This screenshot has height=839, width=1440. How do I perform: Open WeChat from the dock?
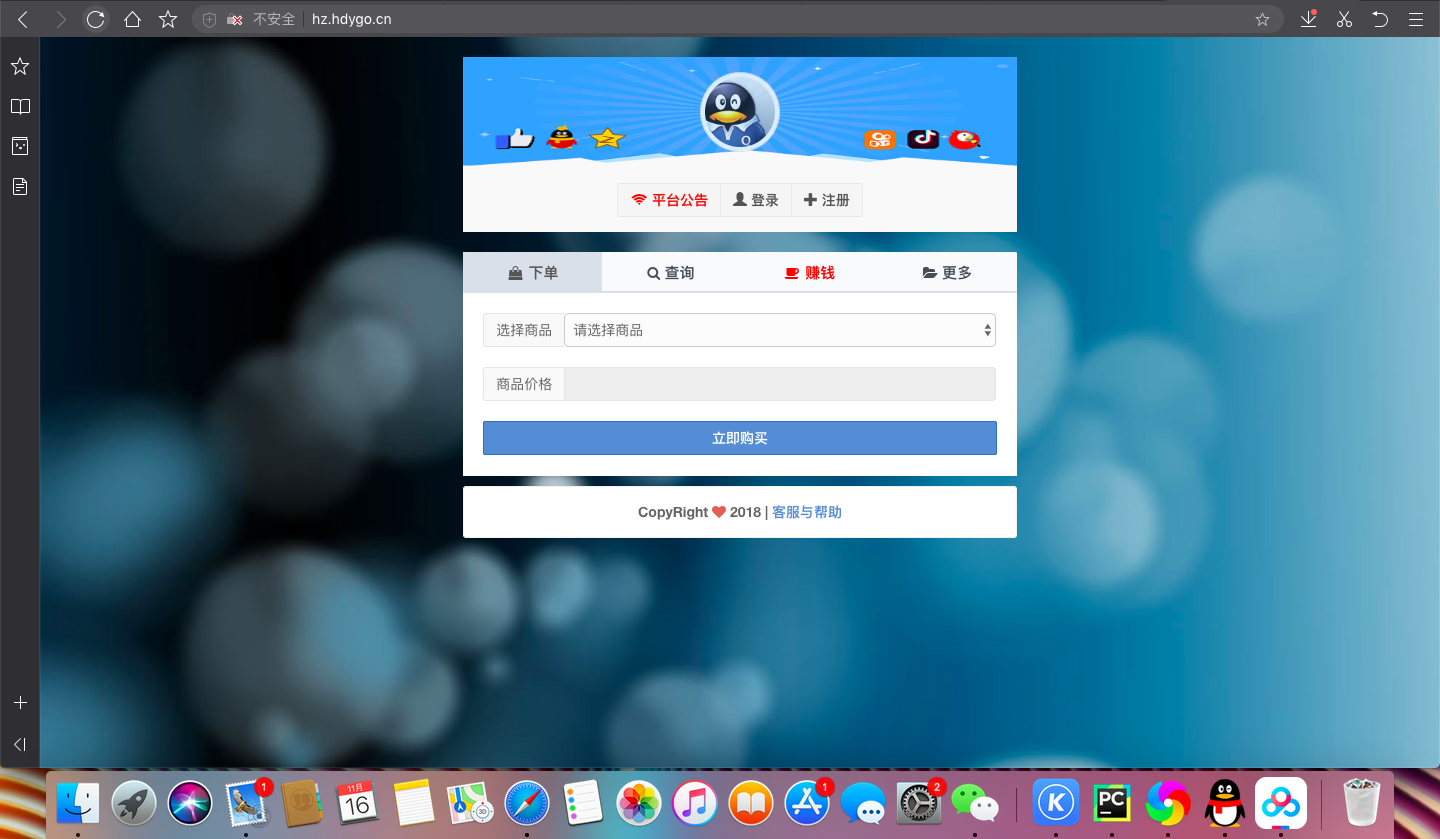[x=975, y=803]
